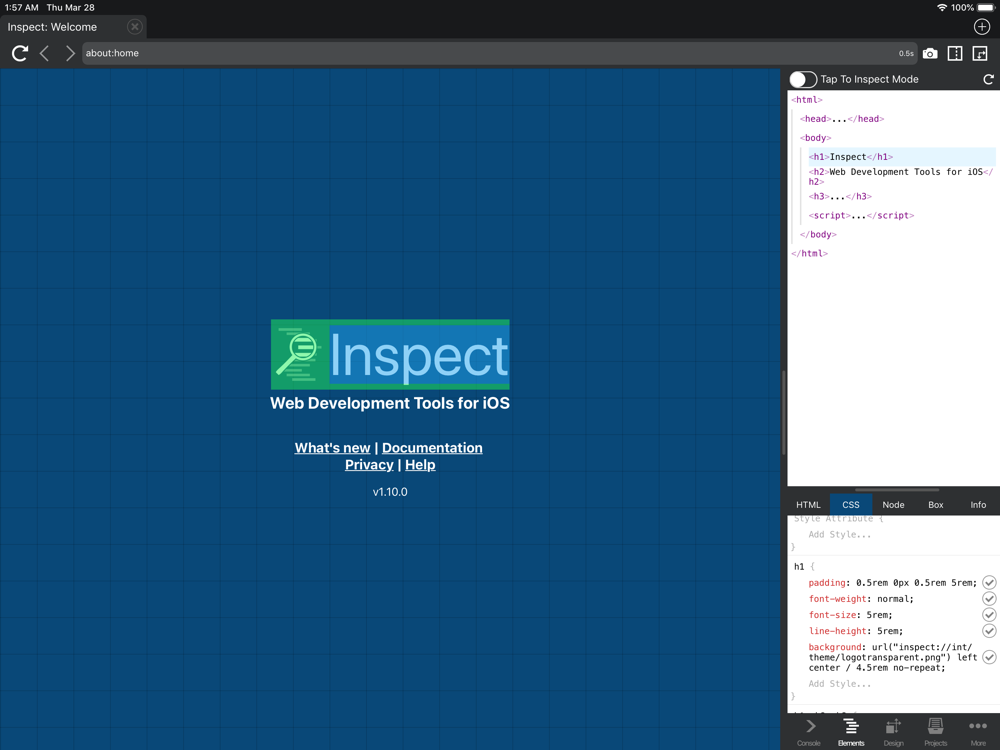This screenshot has width=1000, height=750.
Task: Open the What's new link
Action: 332,448
